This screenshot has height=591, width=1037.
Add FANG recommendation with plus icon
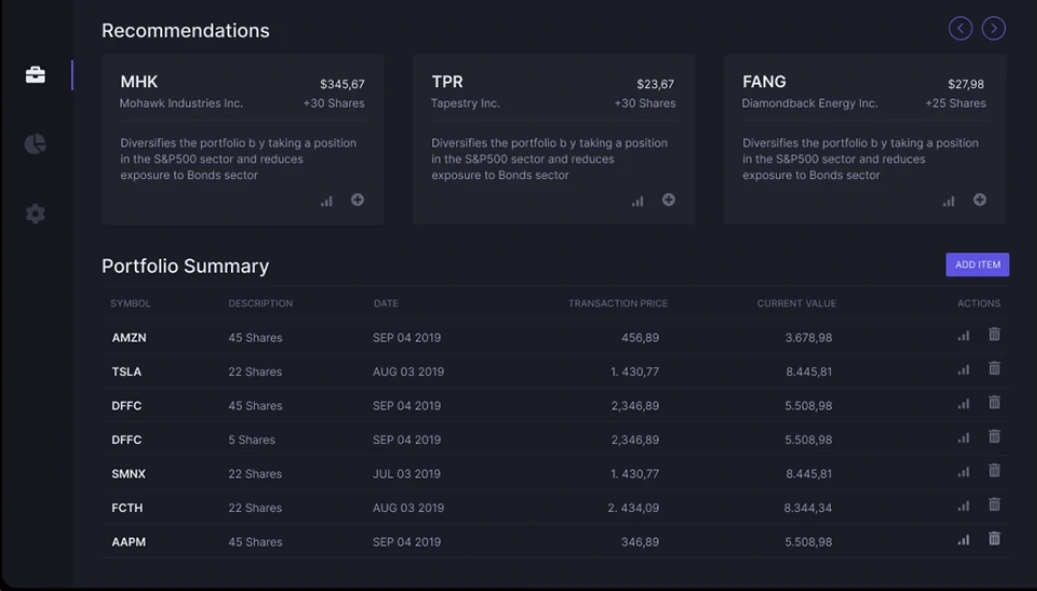point(979,200)
